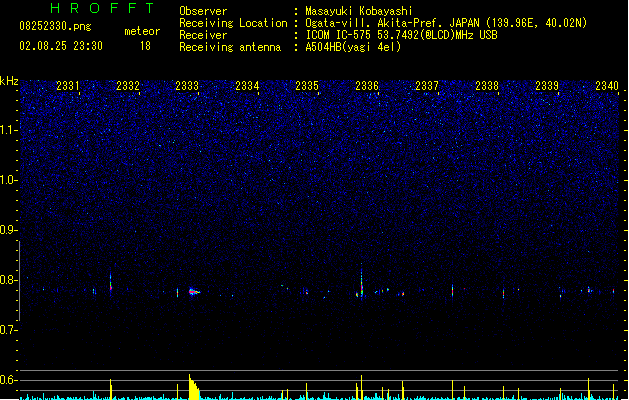Image resolution: width=629 pixels, height=400 pixels.
Task: Click the 2338 time marker
Action: pos(487,86)
